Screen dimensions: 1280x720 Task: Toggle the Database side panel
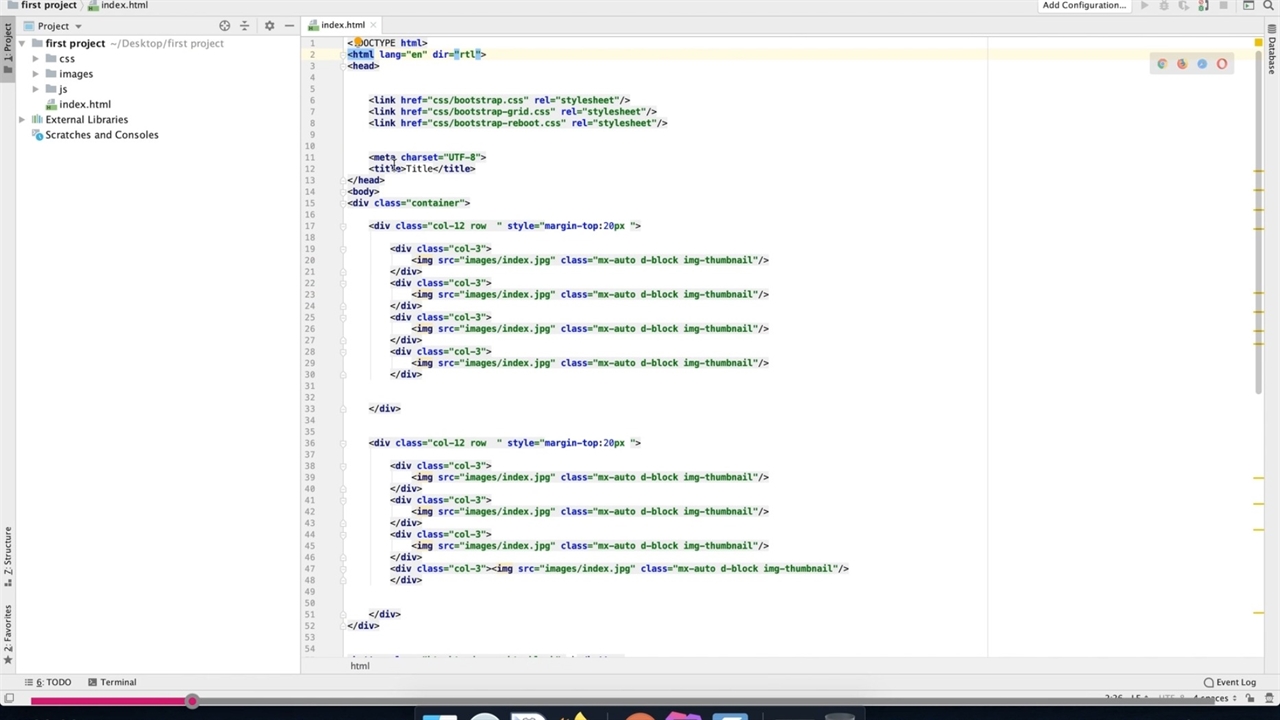[1272, 55]
